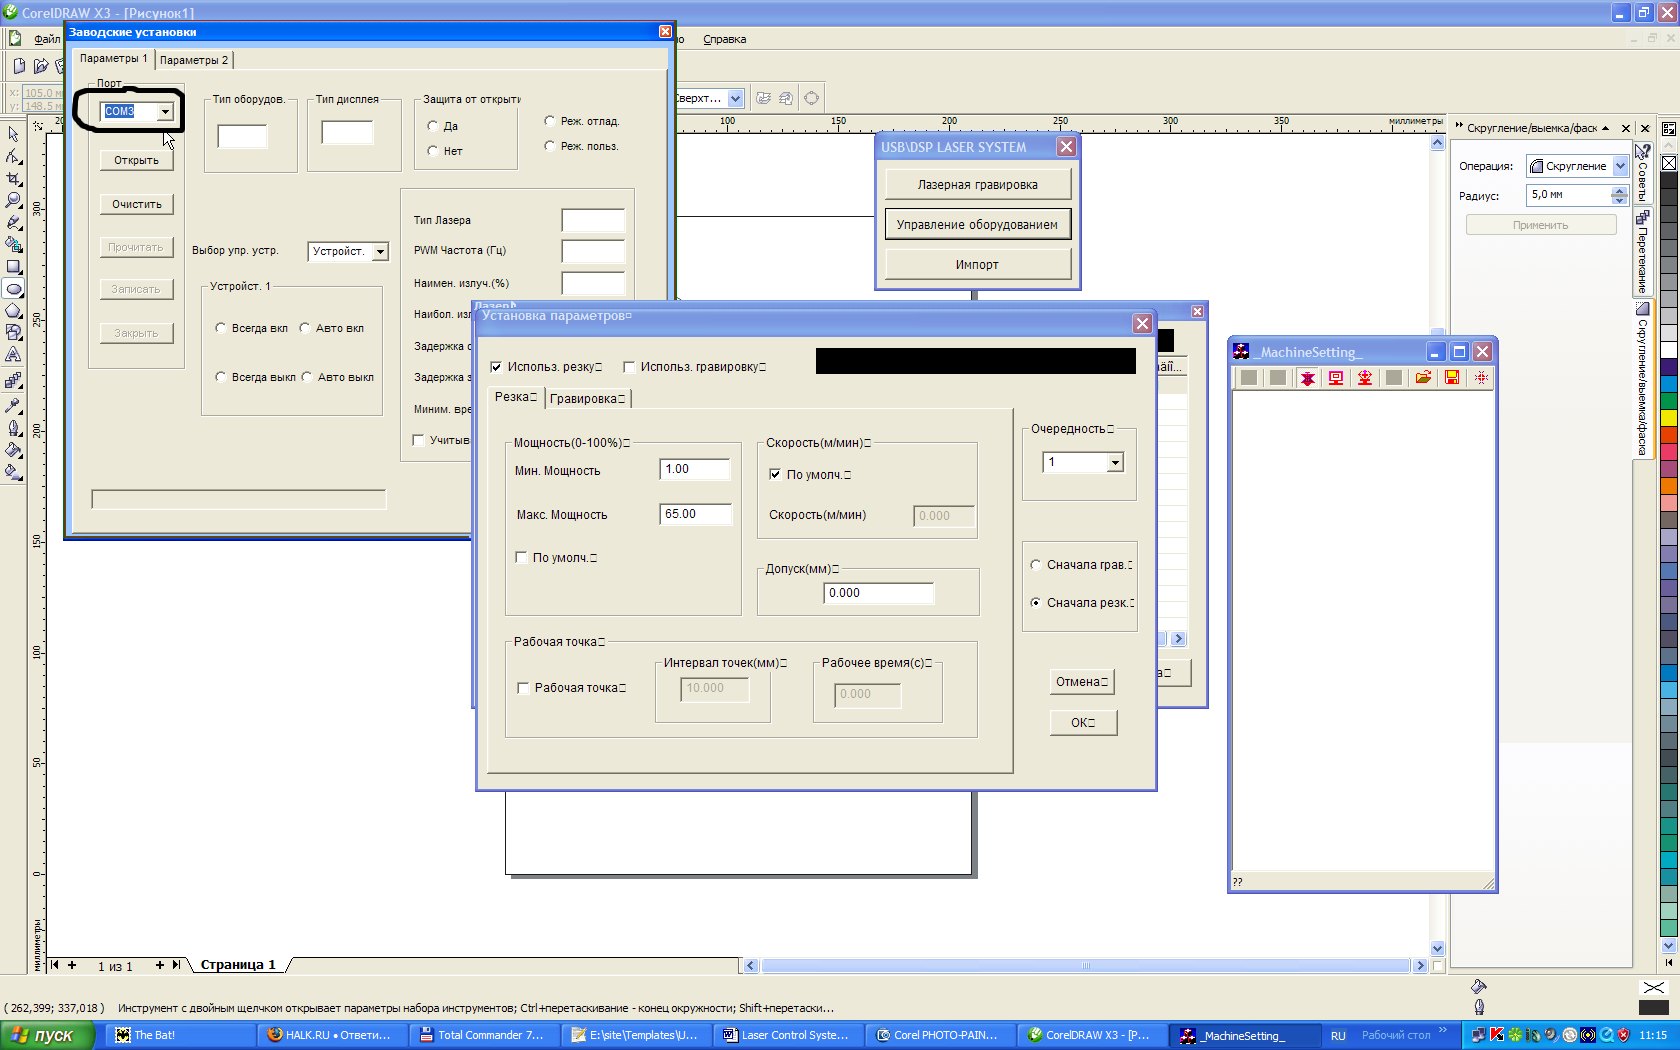Enable the 'Использ. гравировку' checkbox
This screenshot has width=1680, height=1050.
coord(629,367)
